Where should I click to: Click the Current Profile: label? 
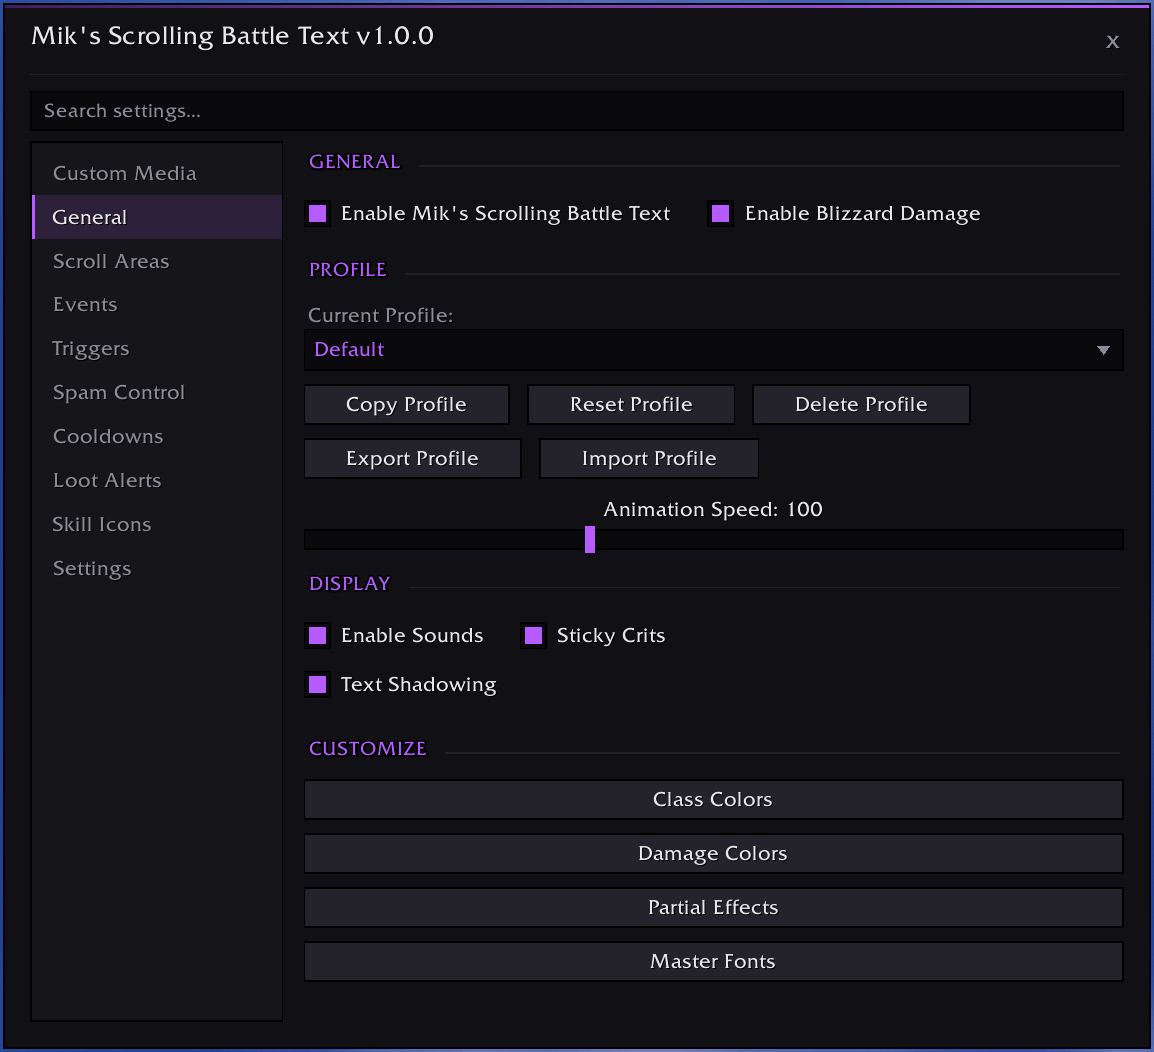click(x=380, y=316)
